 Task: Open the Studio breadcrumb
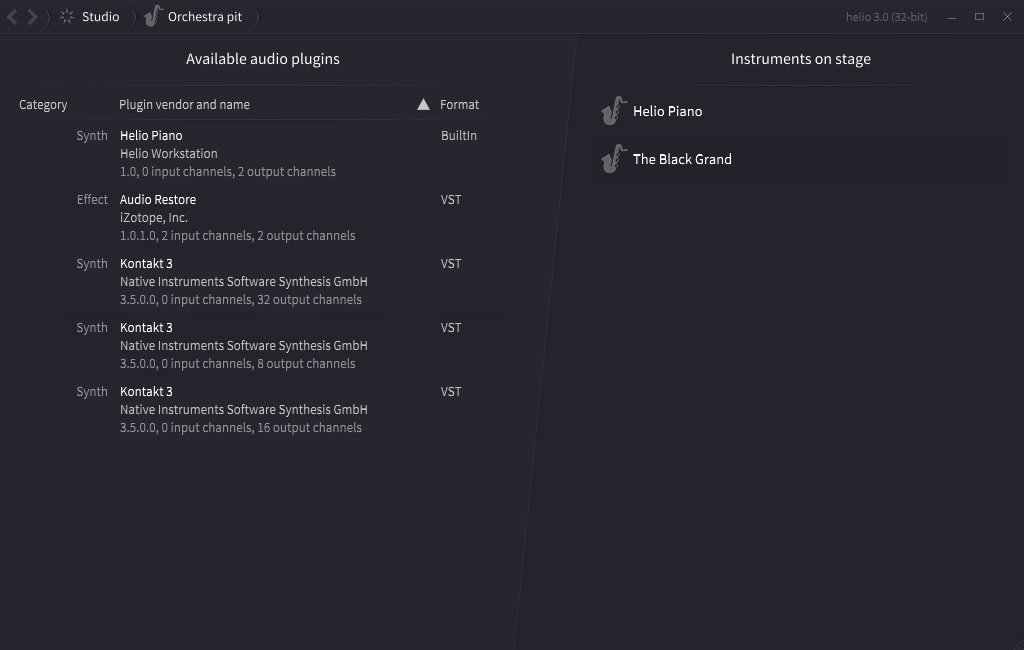click(x=101, y=17)
